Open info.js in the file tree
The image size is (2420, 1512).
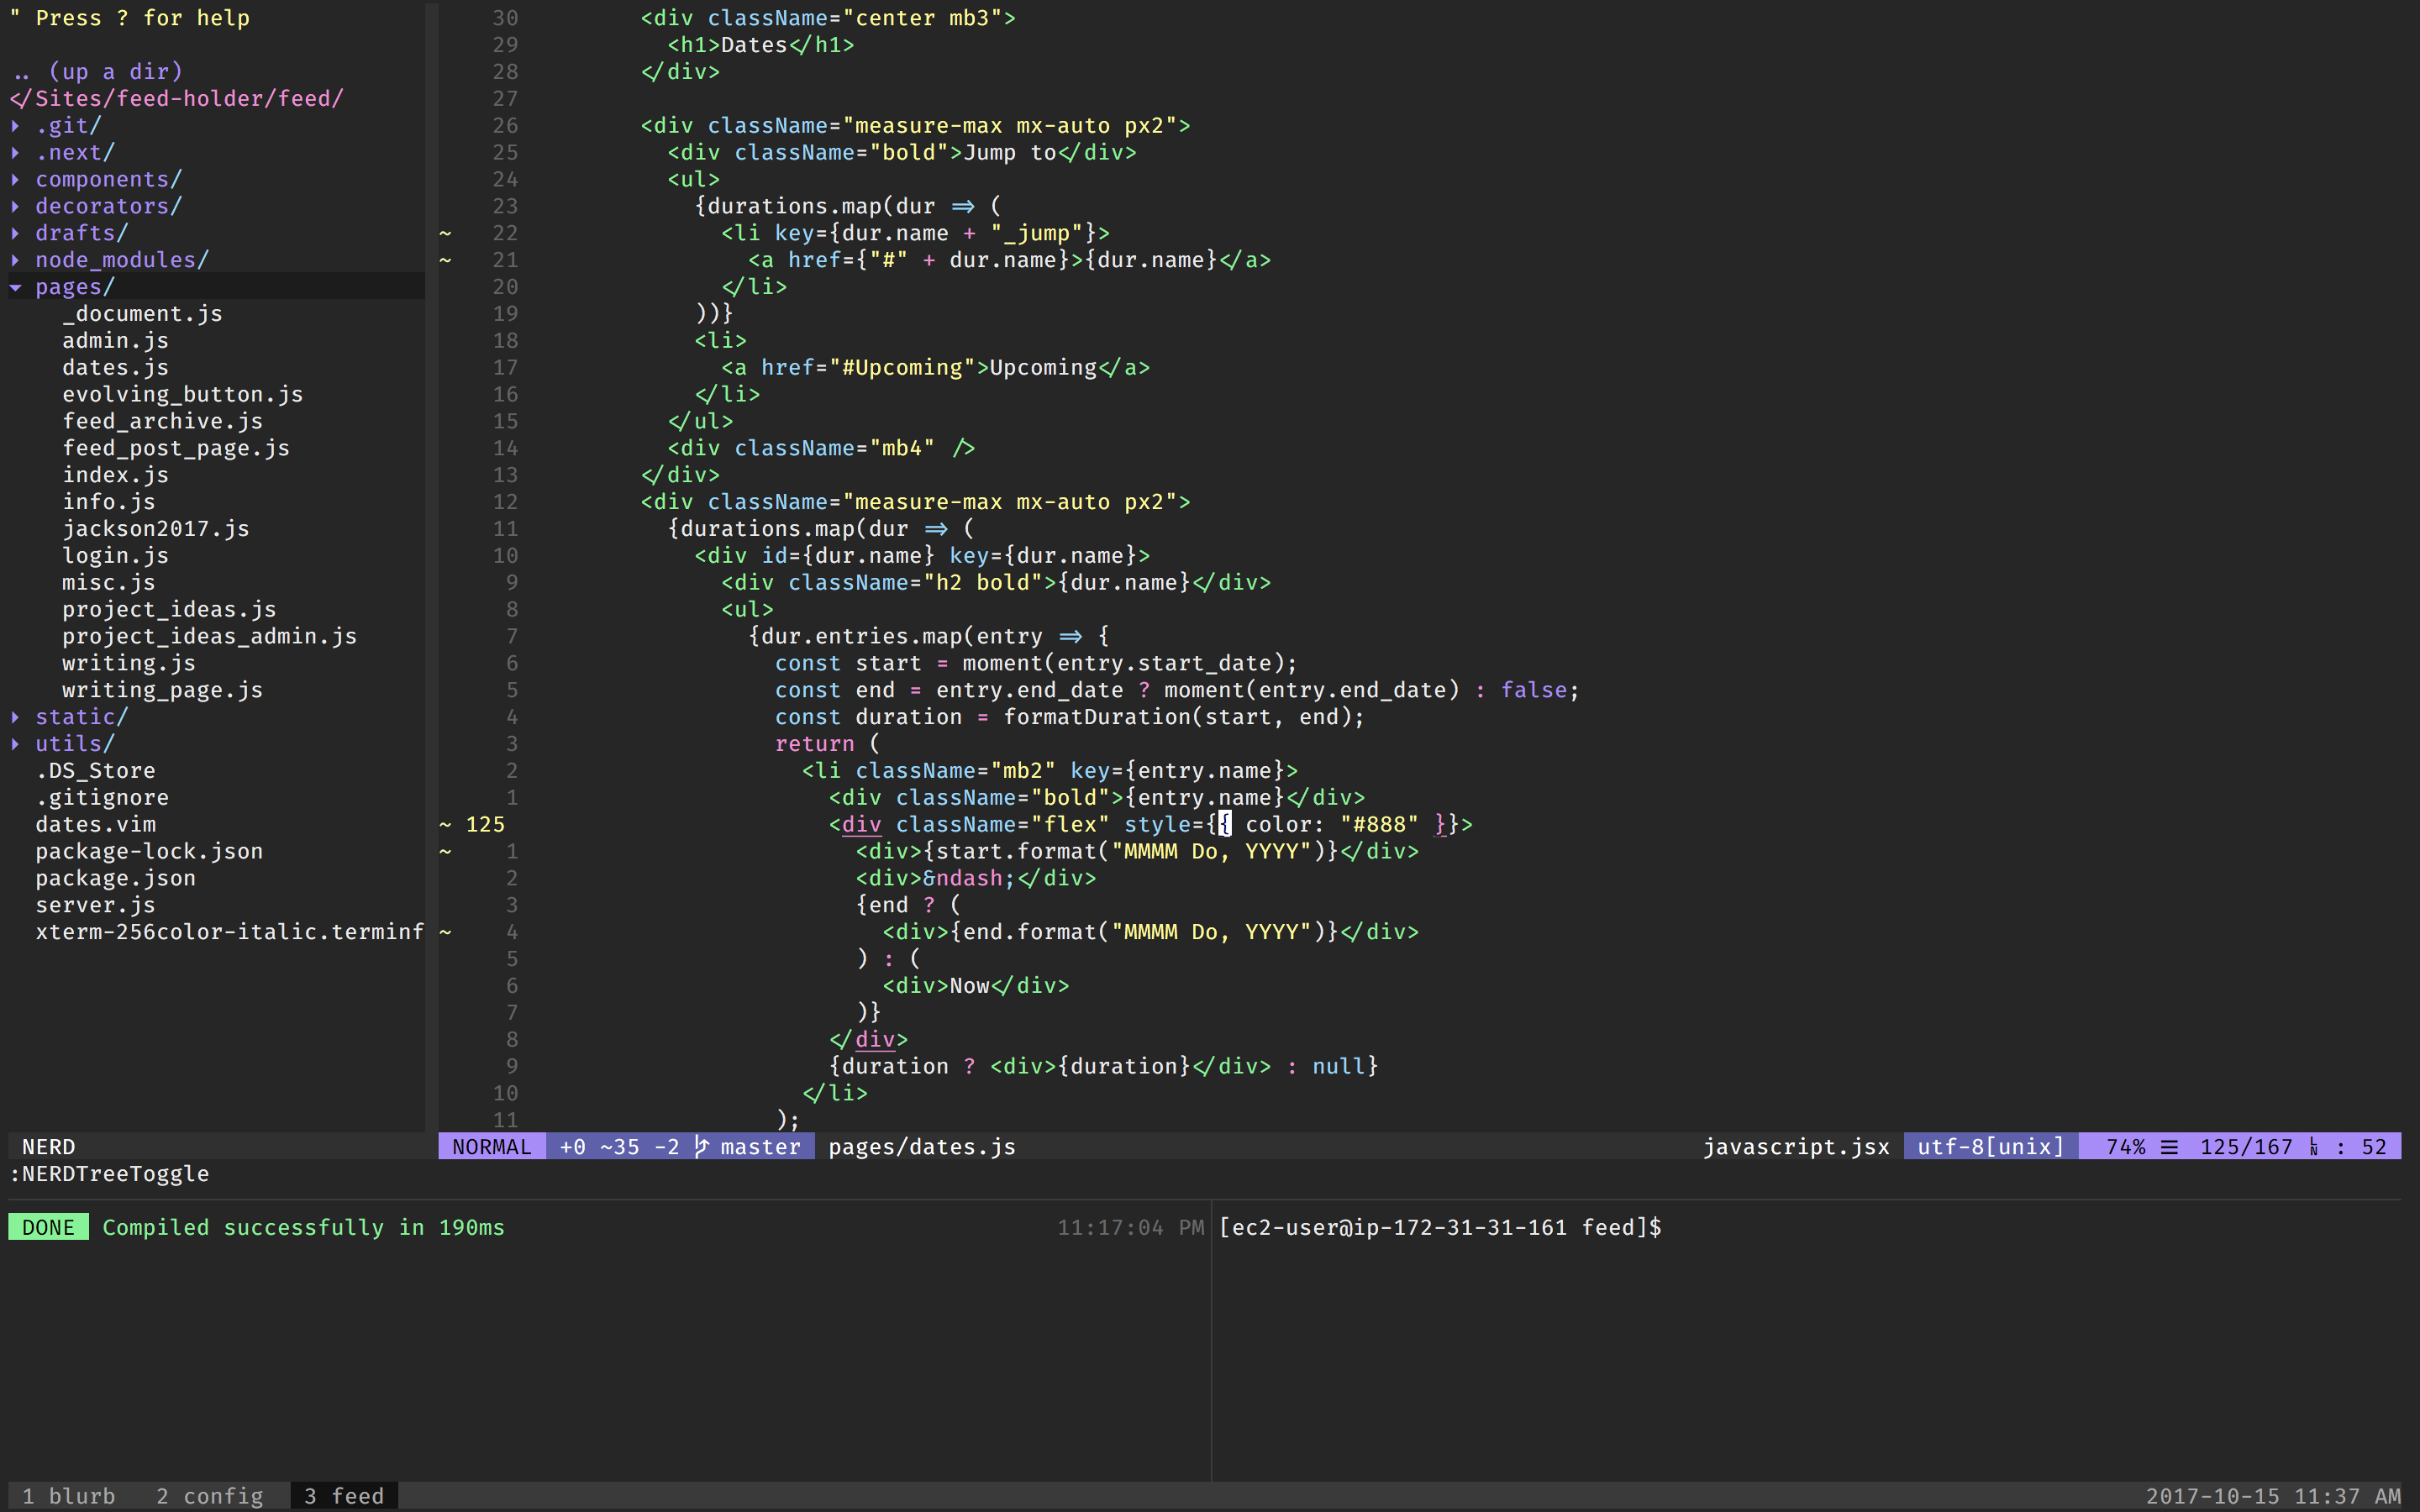click(x=109, y=502)
